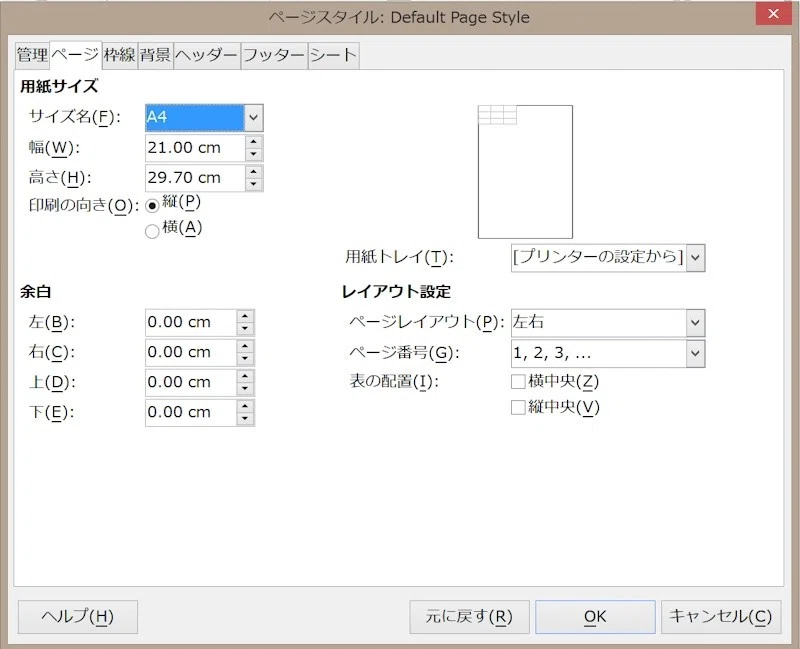
Task: Select 横(A) landscape orientation radio button
Action: (x=152, y=231)
